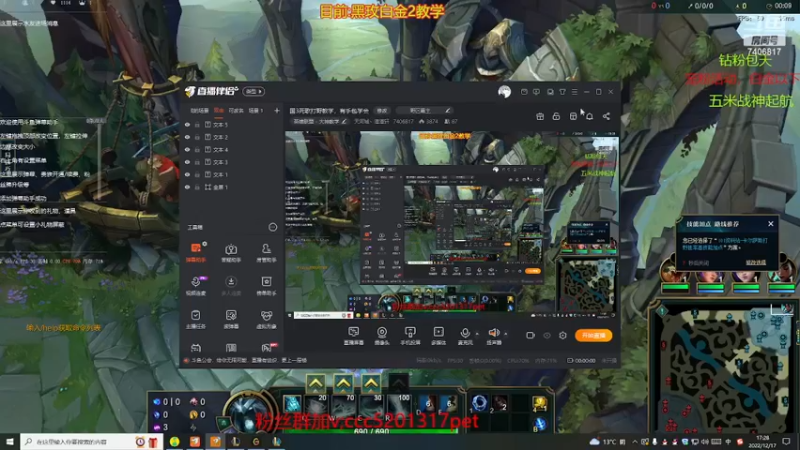Expand speaker options arrow
The image size is (800, 450).
coord(506,334)
